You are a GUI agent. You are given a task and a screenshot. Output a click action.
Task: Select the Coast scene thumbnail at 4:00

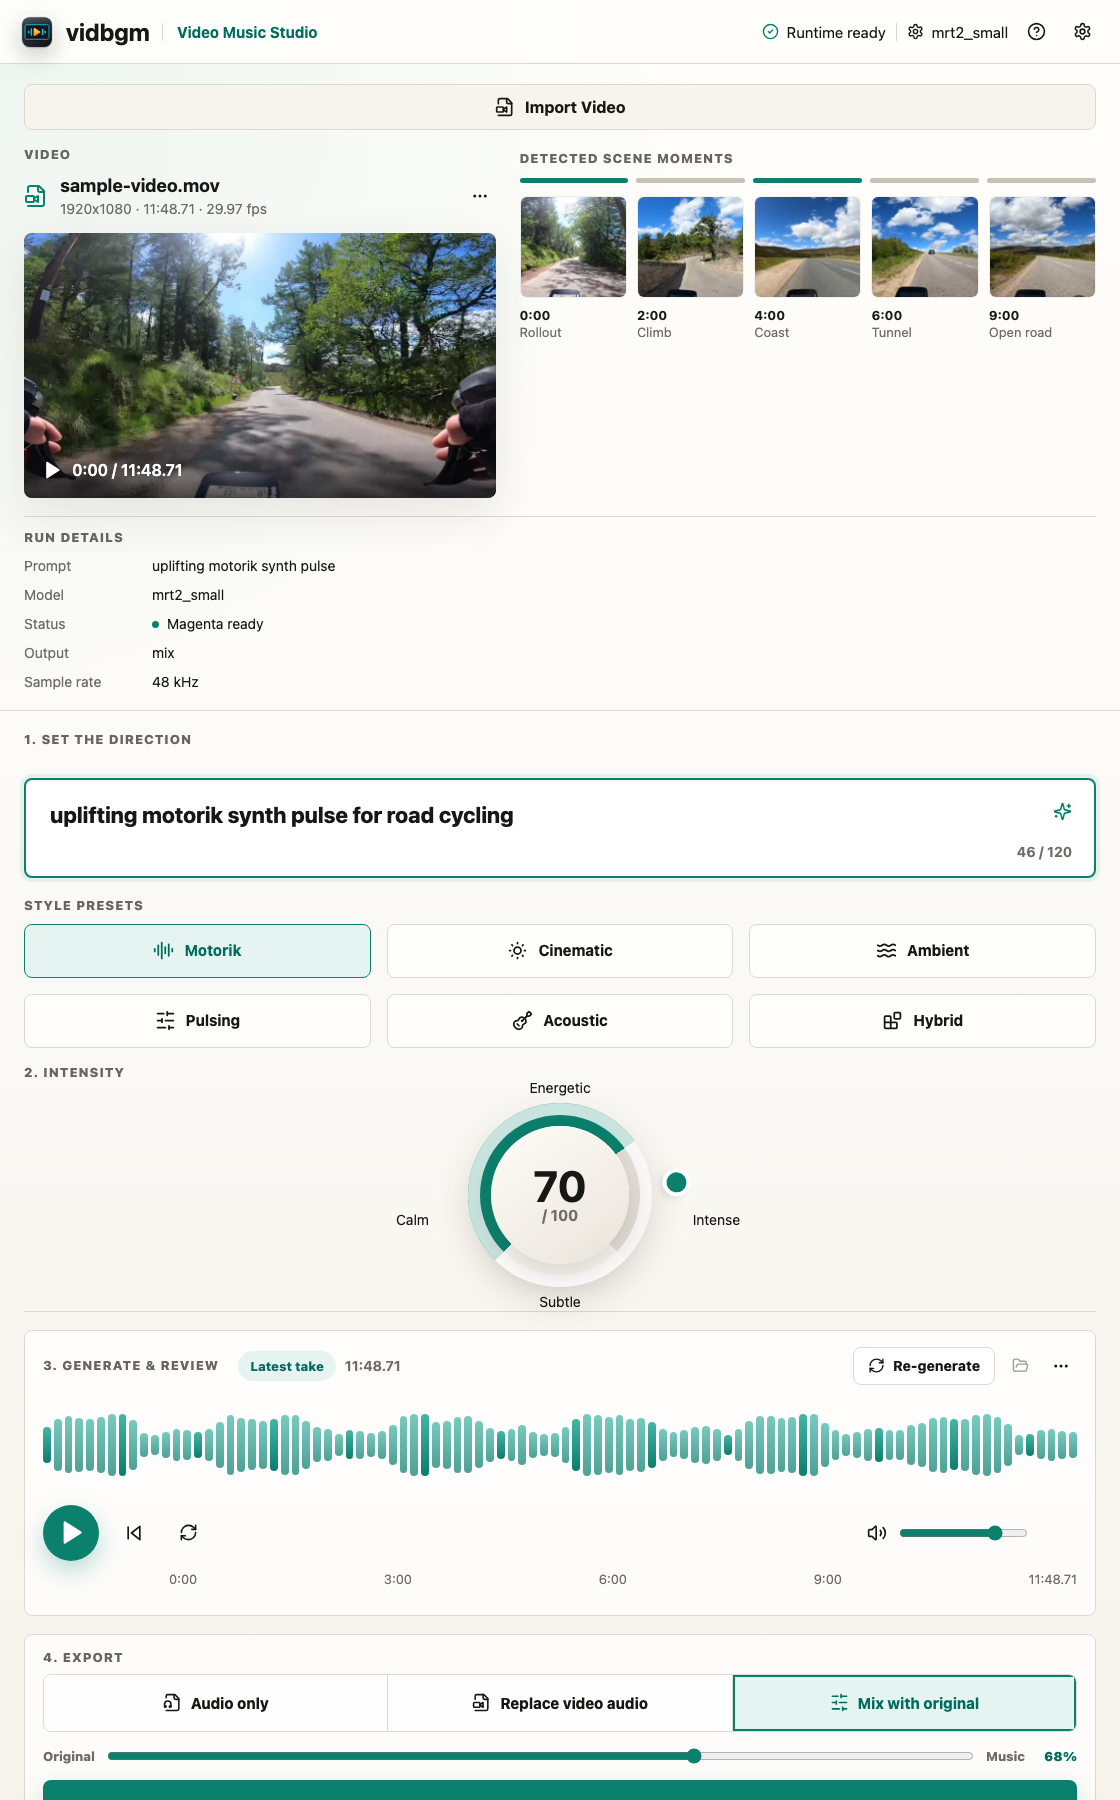[x=807, y=247]
